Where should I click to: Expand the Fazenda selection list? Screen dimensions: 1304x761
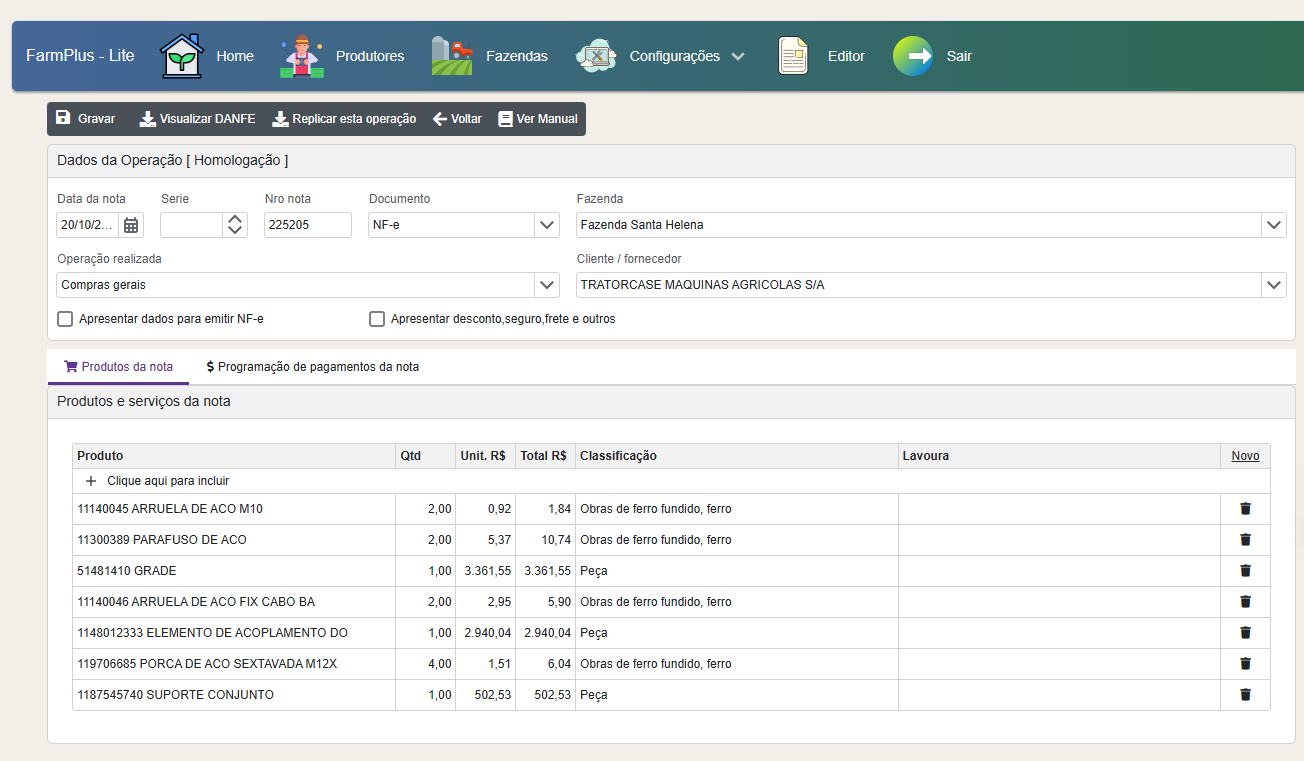click(x=1273, y=225)
